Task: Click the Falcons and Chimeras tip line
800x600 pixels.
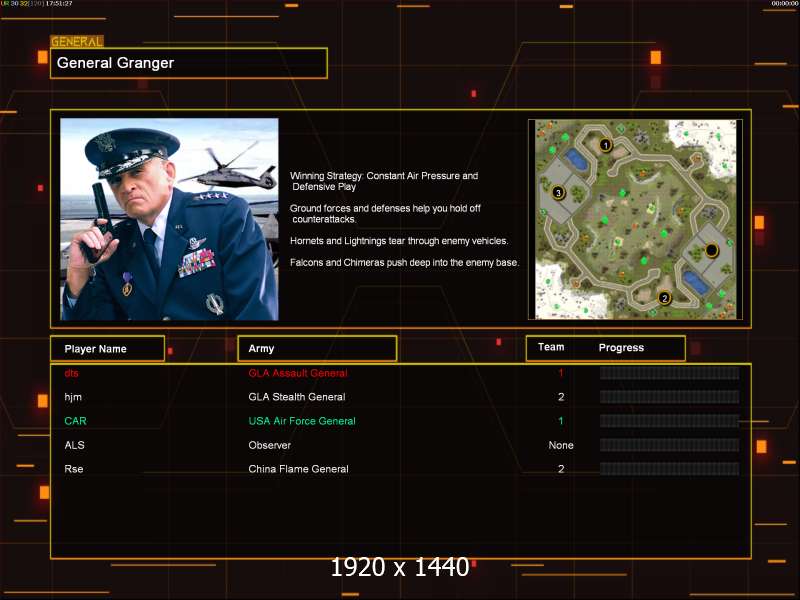Action: pyautogui.click(x=405, y=262)
